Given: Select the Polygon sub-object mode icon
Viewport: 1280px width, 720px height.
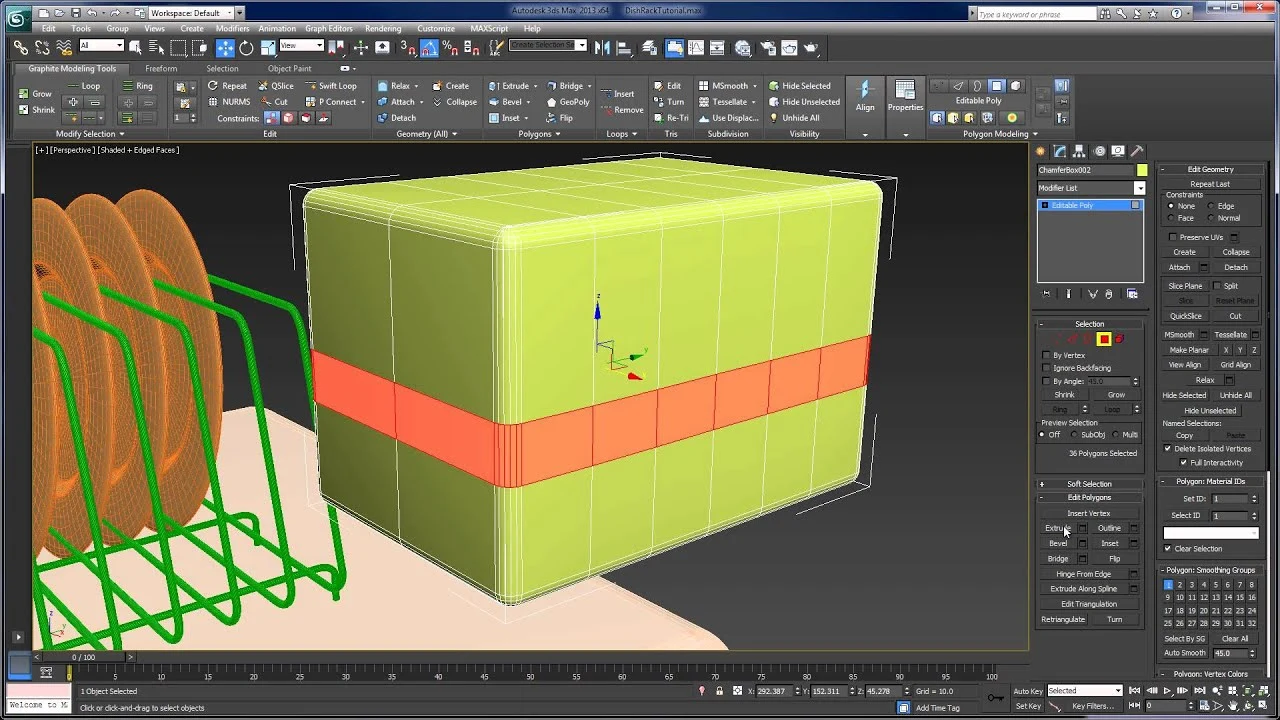Looking at the screenshot, I should click(1104, 339).
